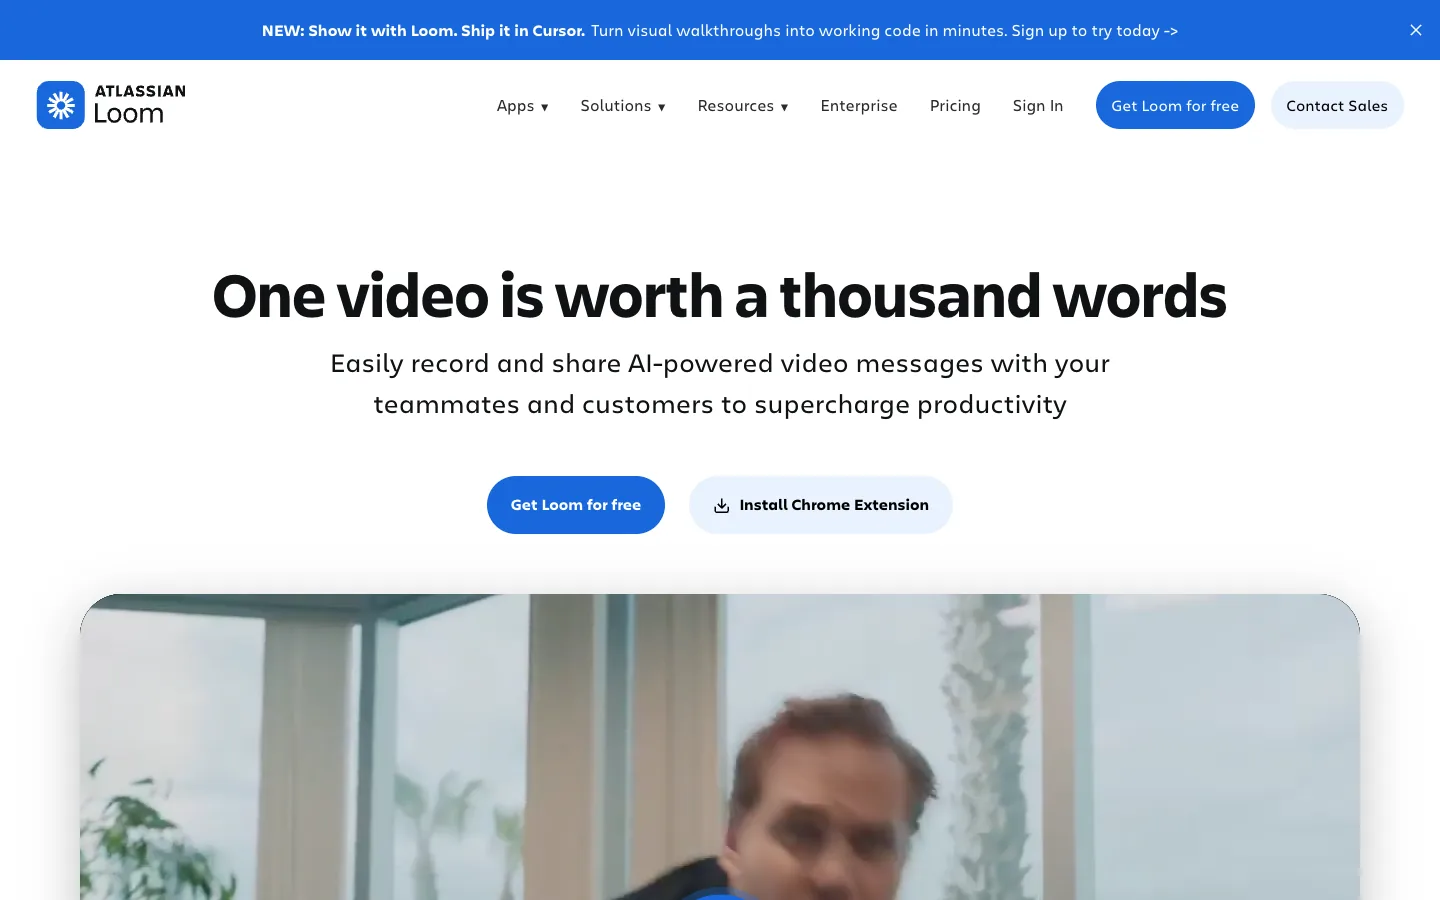Open the Solutions dropdown menu

[623, 106]
